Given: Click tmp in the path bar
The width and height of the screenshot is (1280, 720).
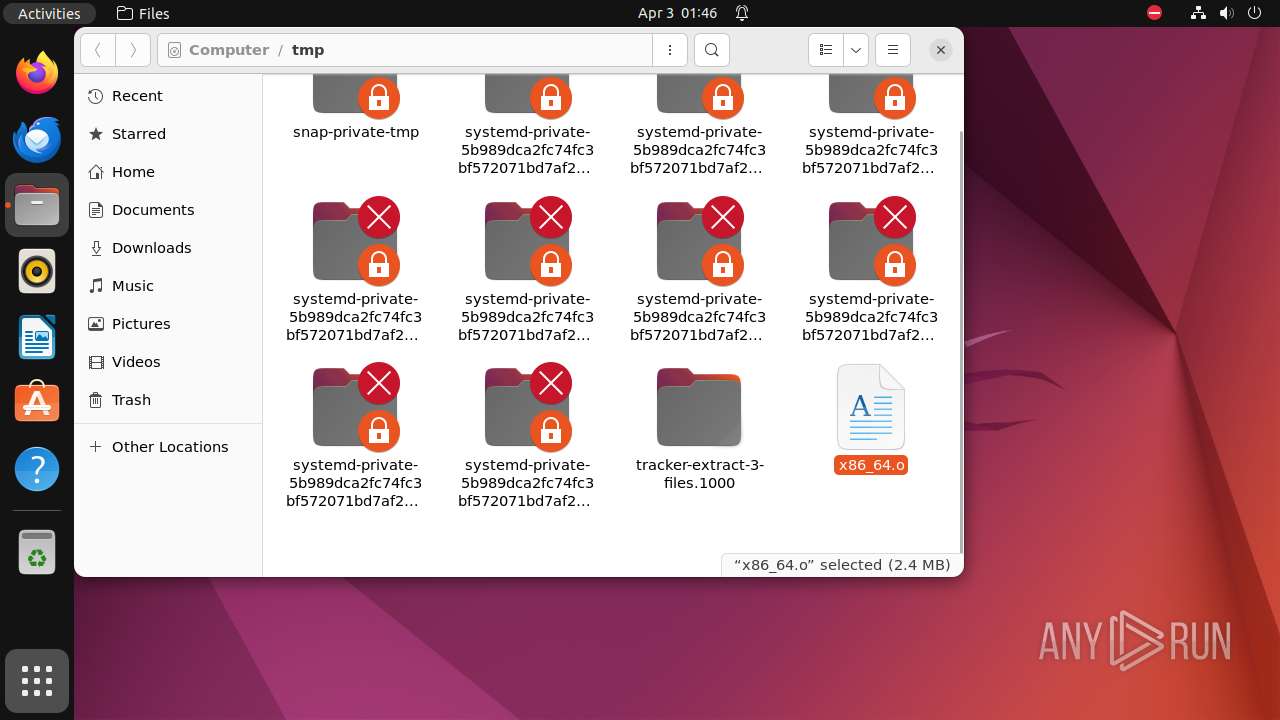Looking at the screenshot, I should click(x=308, y=50).
